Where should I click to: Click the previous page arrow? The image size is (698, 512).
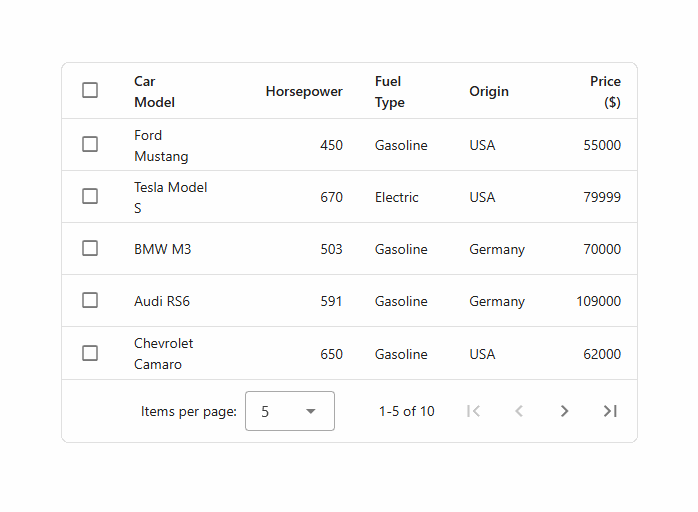519,411
